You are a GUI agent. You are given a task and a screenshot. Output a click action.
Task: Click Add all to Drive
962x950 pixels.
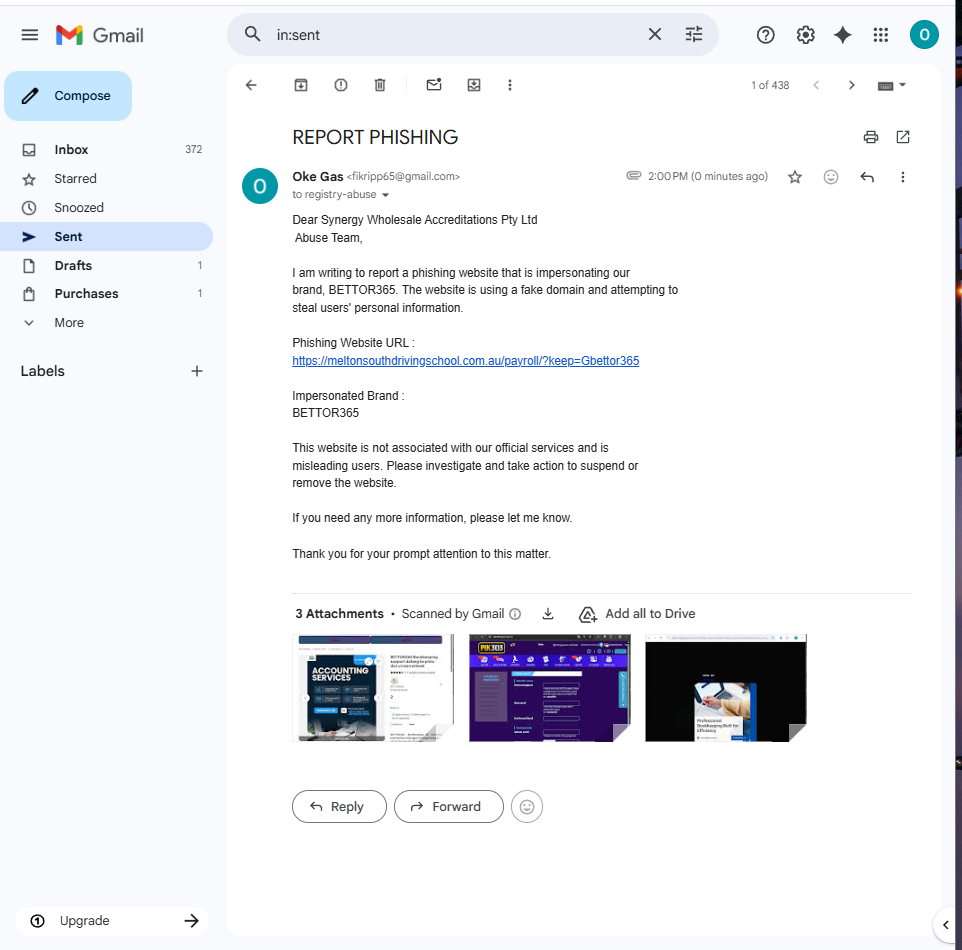click(x=637, y=614)
